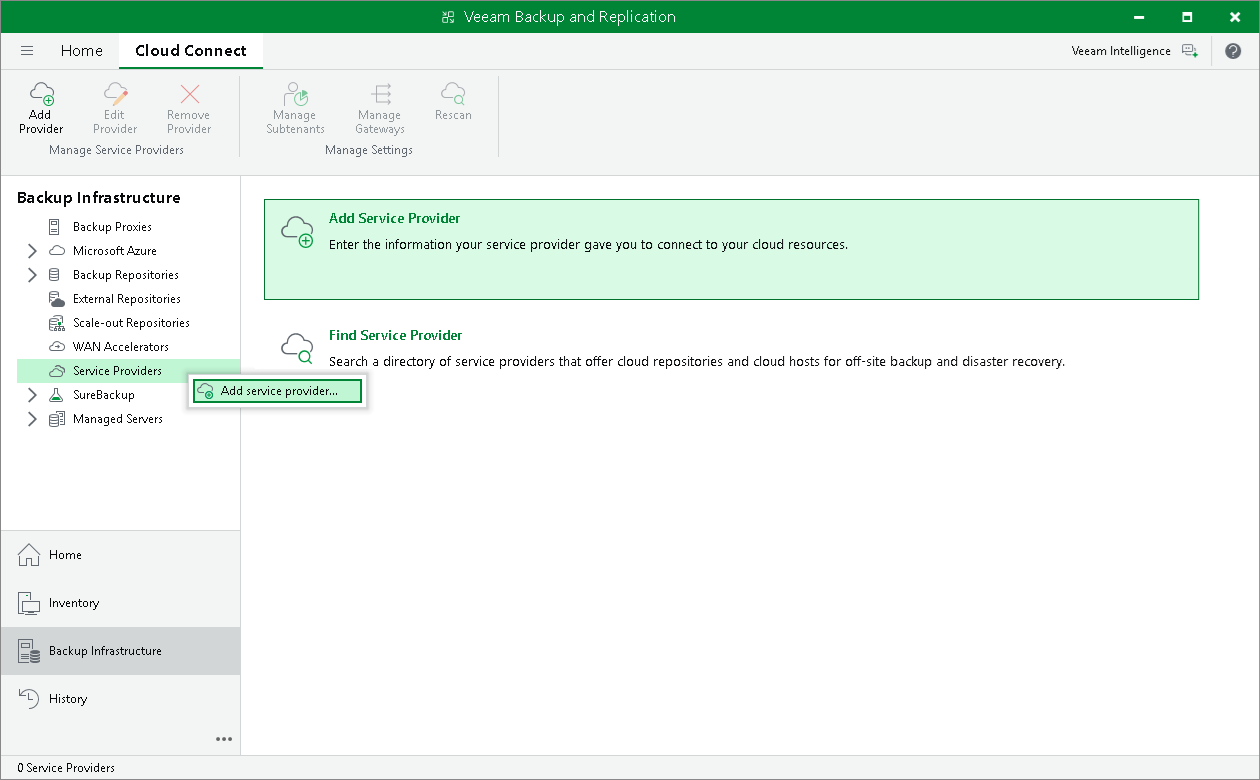Select Service Providers in the tree
This screenshot has width=1260, height=780.
pos(117,371)
